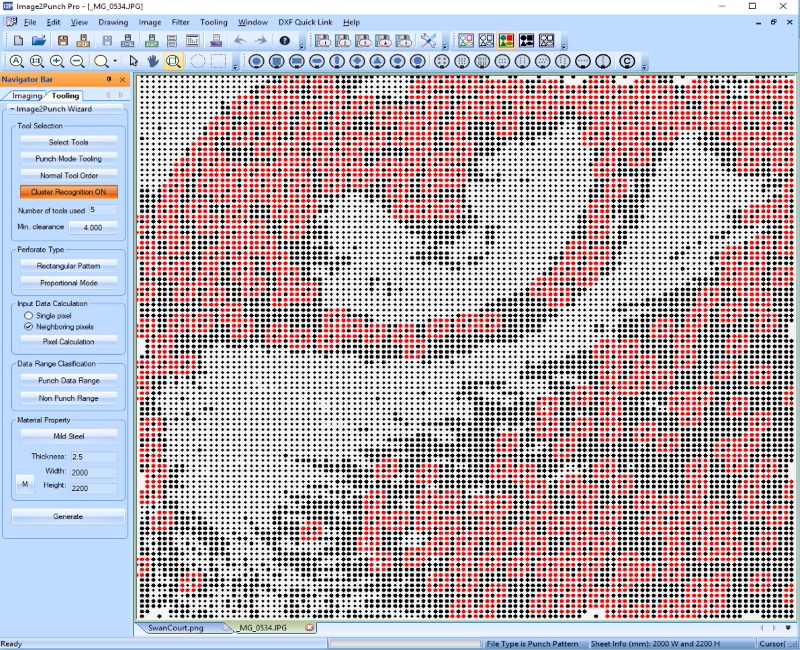The width and height of the screenshot is (800, 650).
Task: Click the Generate button
Action: pyautogui.click(x=68, y=516)
